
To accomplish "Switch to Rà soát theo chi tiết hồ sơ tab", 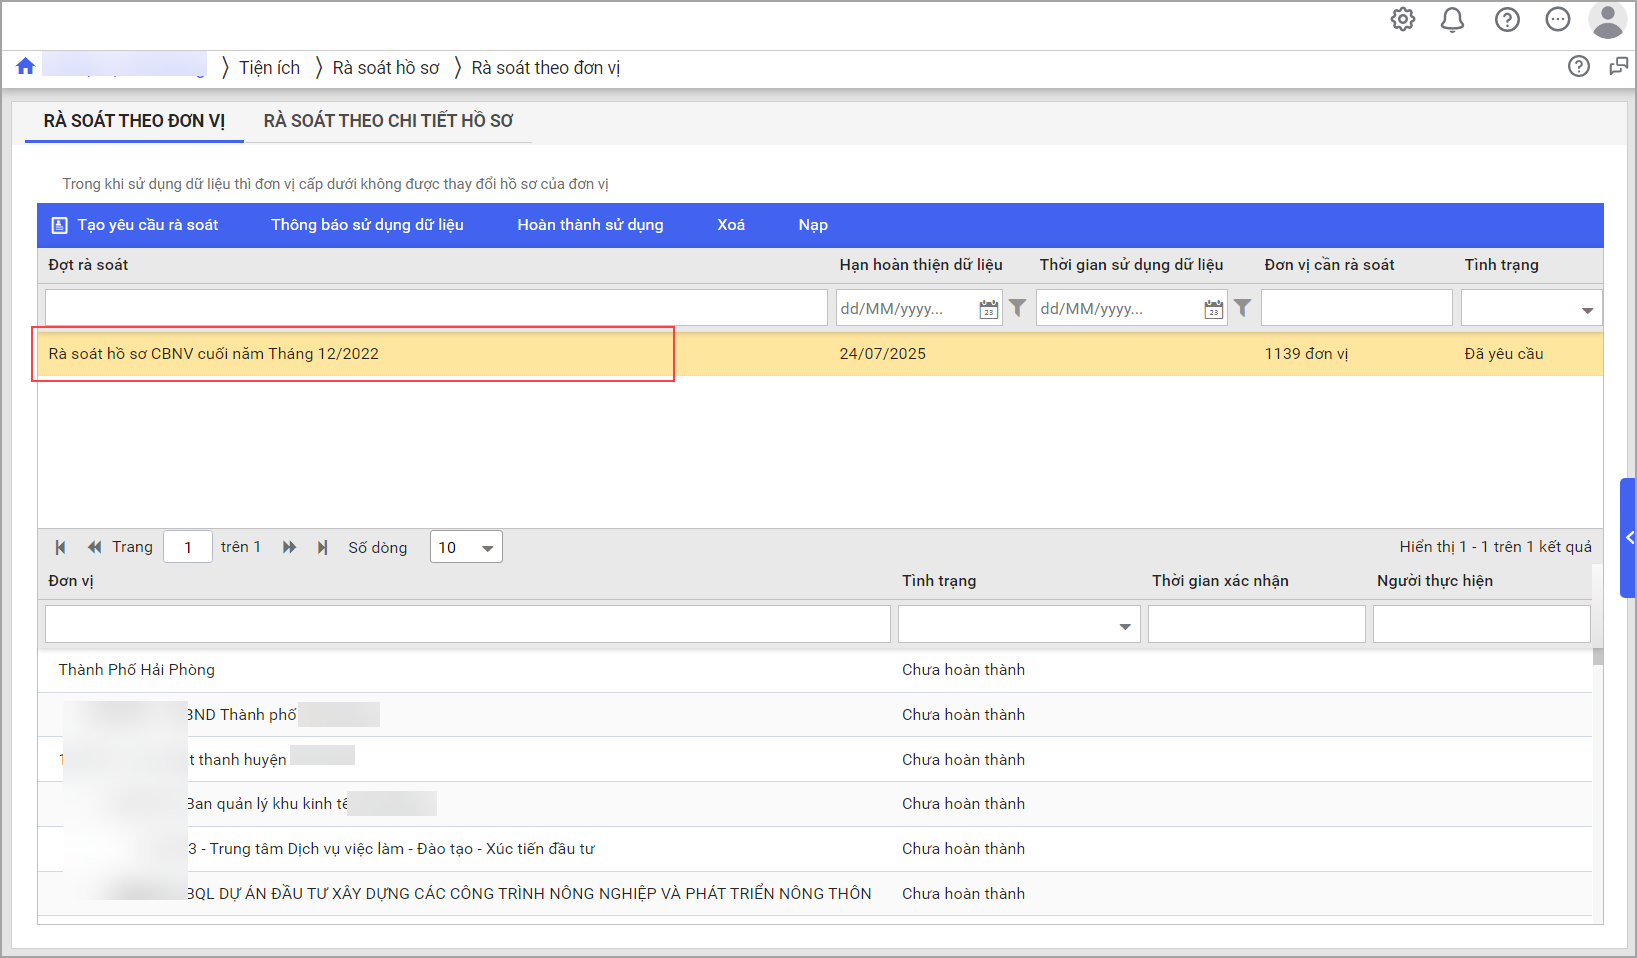I will 388,121.
